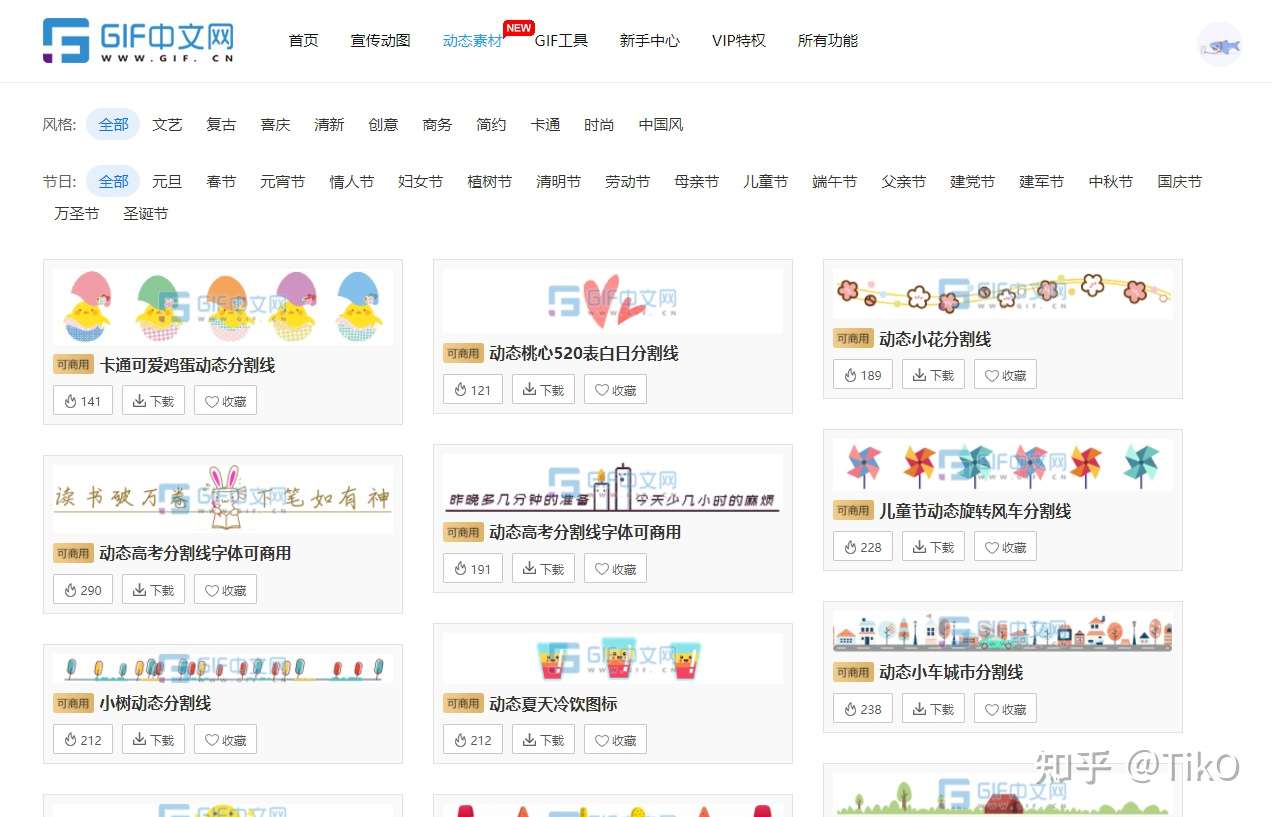Select the 中秋节 festival filter
The image size is (1272, 817).
click(1110, 181)
